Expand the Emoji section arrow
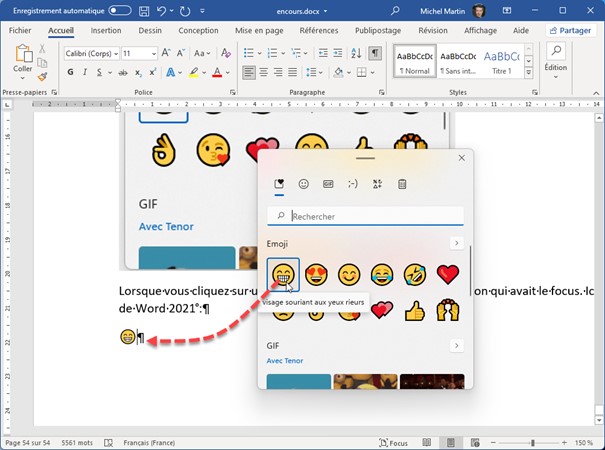Image resolution: width=605 pixels, height=450 pixels. (x=457, y=243)
